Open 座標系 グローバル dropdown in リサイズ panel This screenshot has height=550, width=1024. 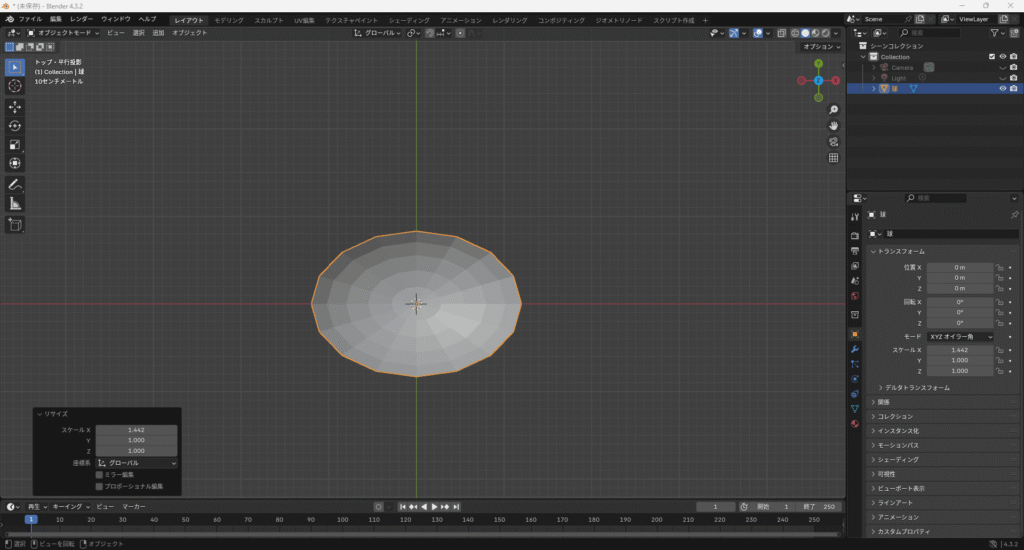click(136, 463)
